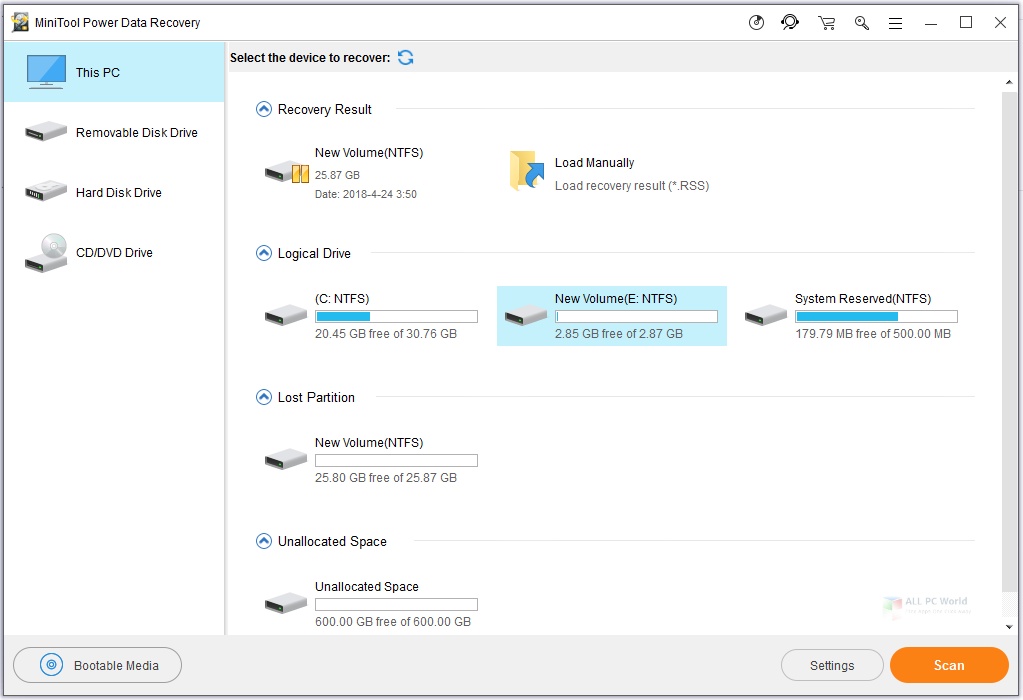Click the key registration icon
1023x700 pixels.
pos(861,23)
